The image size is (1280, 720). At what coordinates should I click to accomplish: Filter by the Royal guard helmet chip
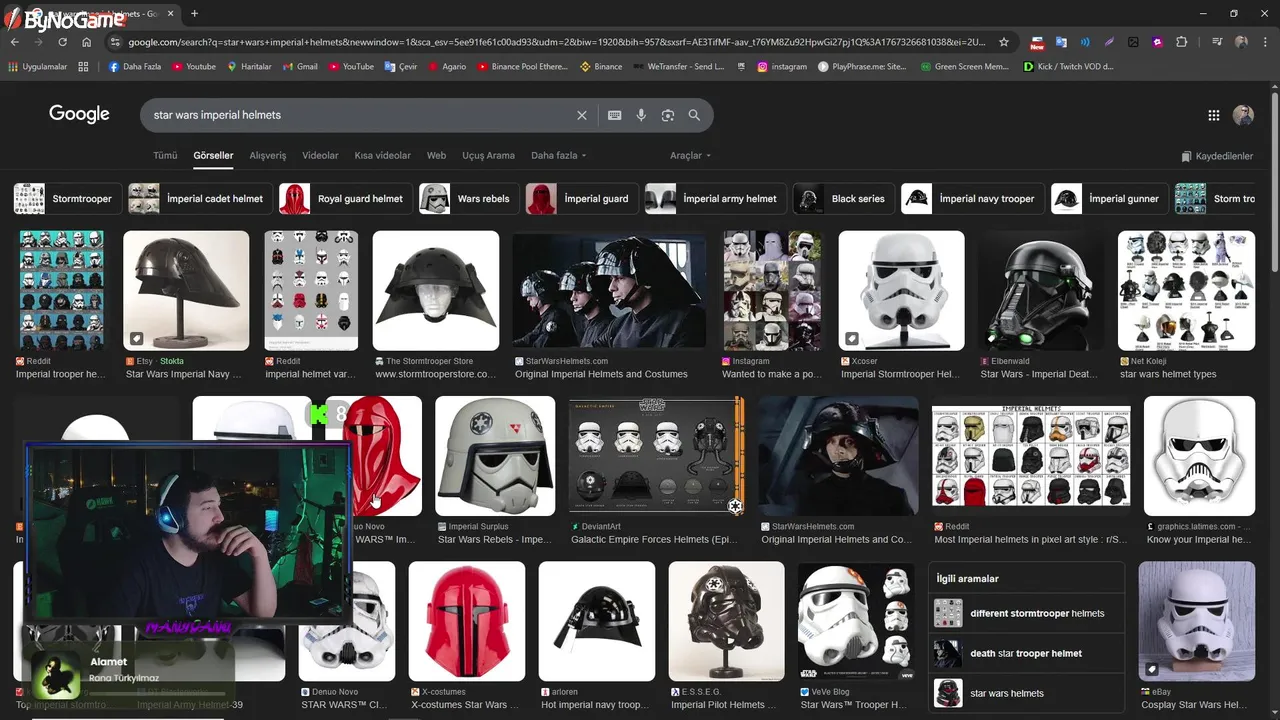pyautogui.click(x=346, y=199)
